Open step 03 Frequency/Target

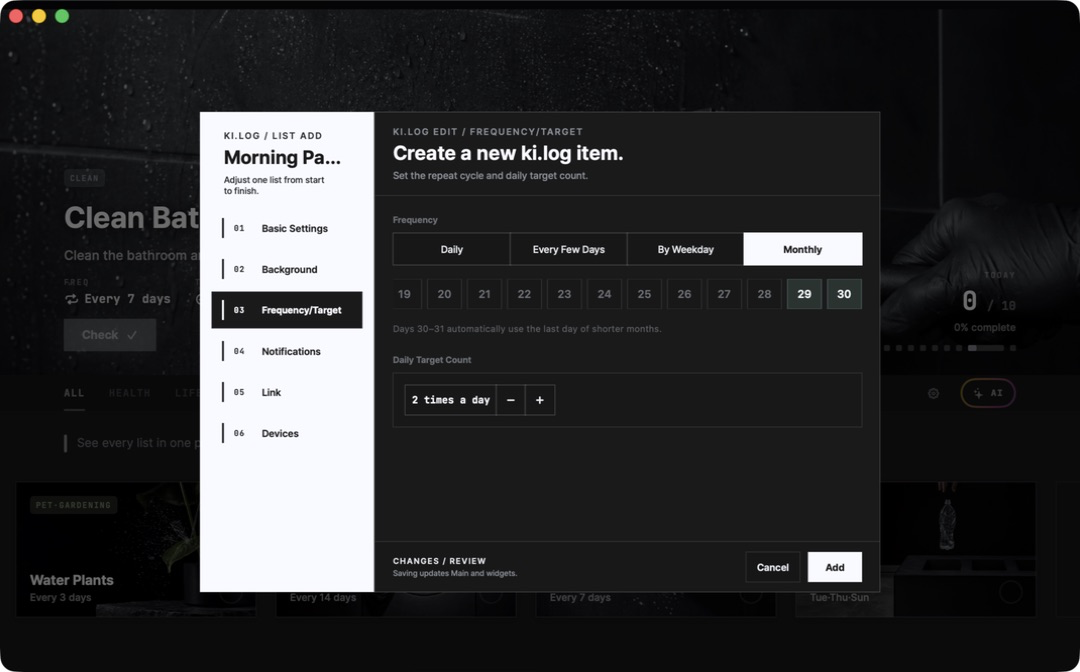point(287,311)
